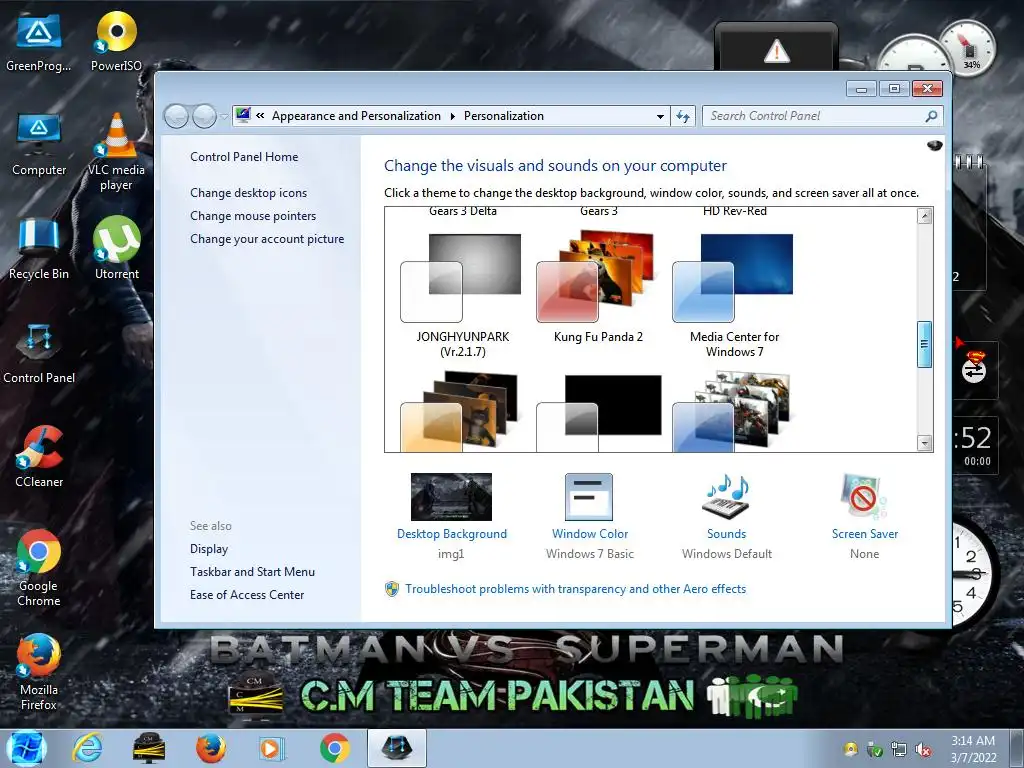
Task: Open Change your account picture link
Action: pyautogui.click(x=267, y=239)
